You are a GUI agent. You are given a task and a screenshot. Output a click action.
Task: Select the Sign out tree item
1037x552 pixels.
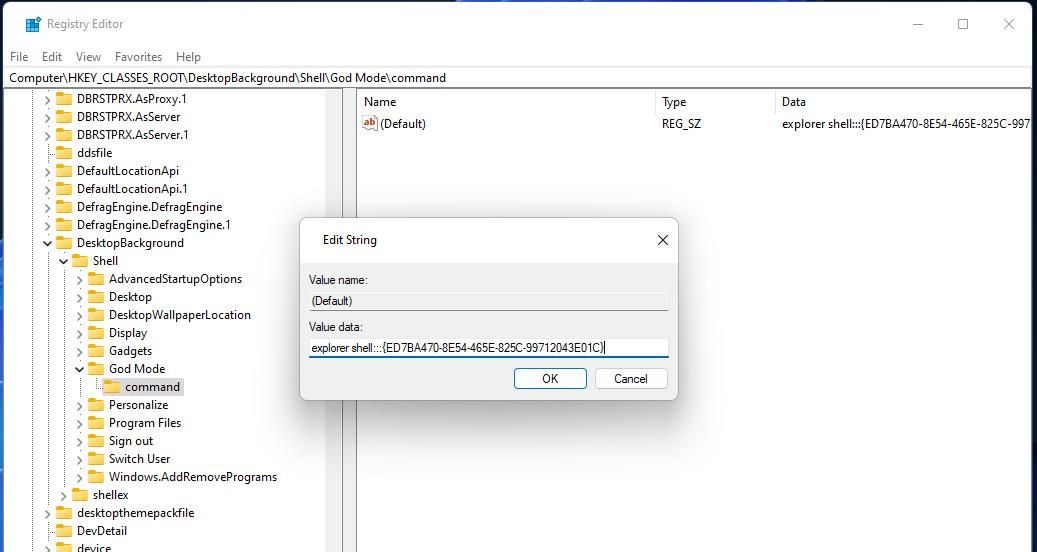(131, 441)
